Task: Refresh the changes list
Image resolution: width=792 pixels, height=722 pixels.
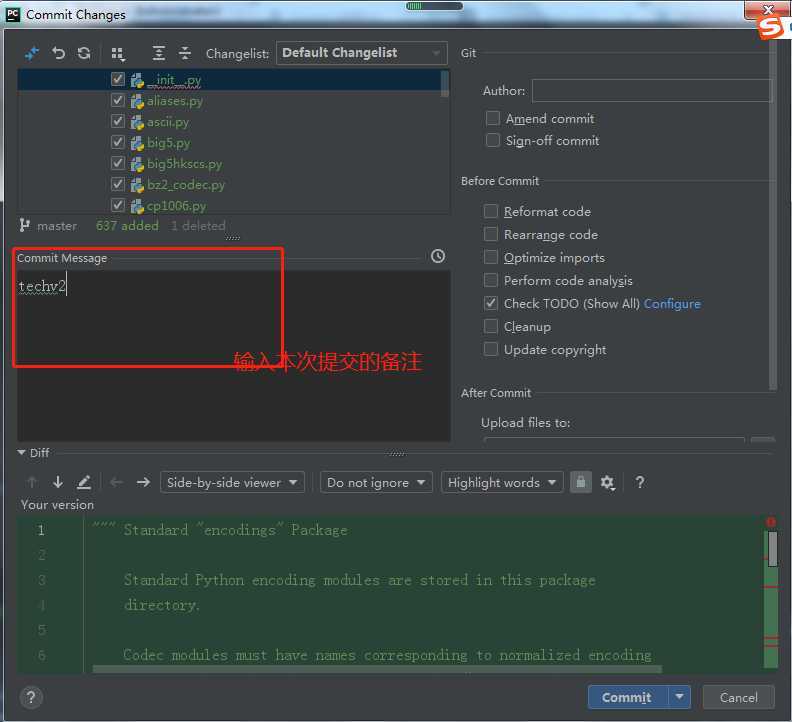Action: [84, 53]
